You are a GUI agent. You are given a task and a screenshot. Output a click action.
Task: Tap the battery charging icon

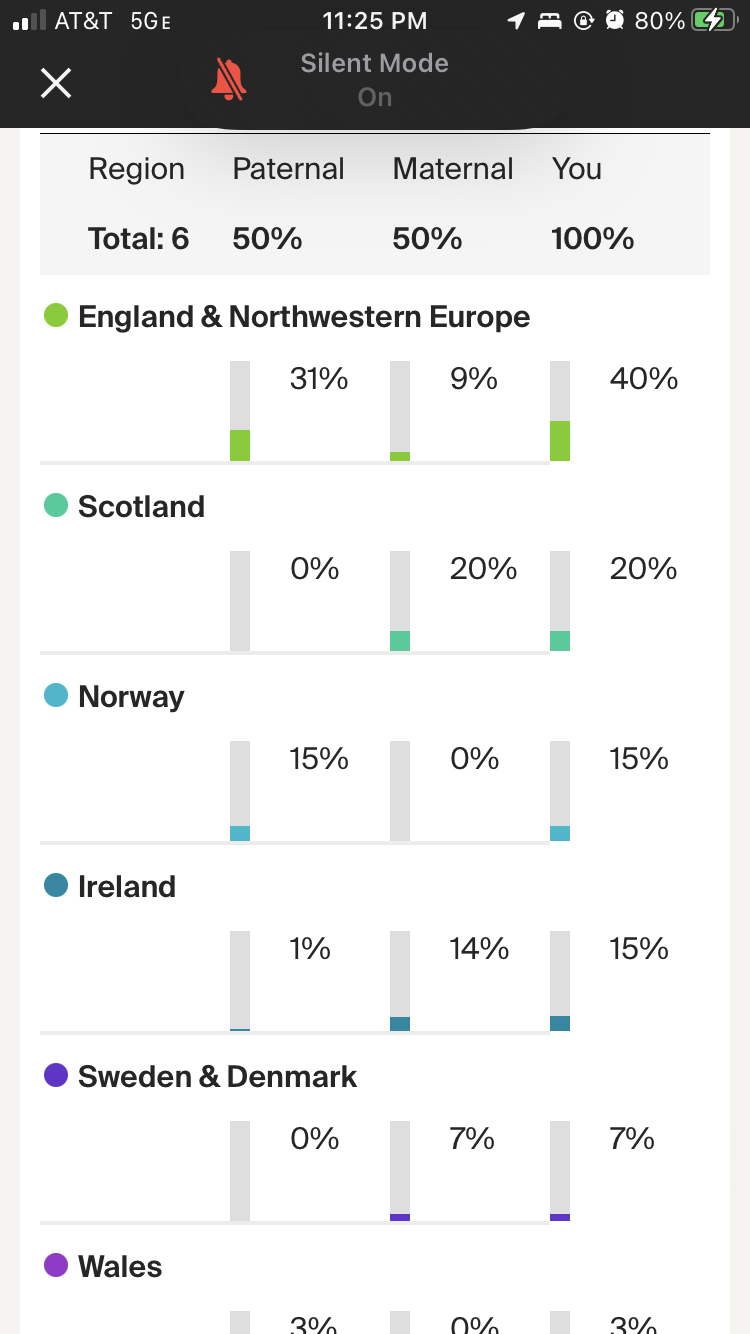714,21
